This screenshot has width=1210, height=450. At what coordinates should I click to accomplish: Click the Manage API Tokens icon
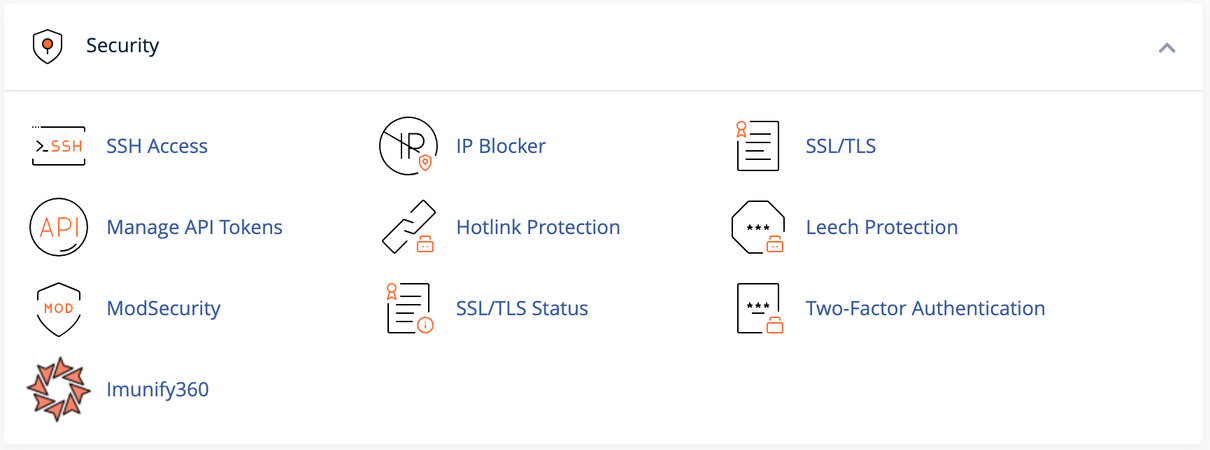pyautogui.click(x=59, y=228)
